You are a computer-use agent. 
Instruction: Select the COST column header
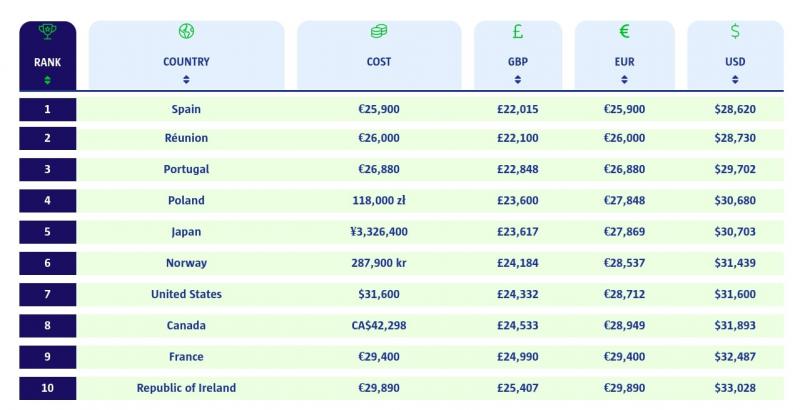pos(379,56)
